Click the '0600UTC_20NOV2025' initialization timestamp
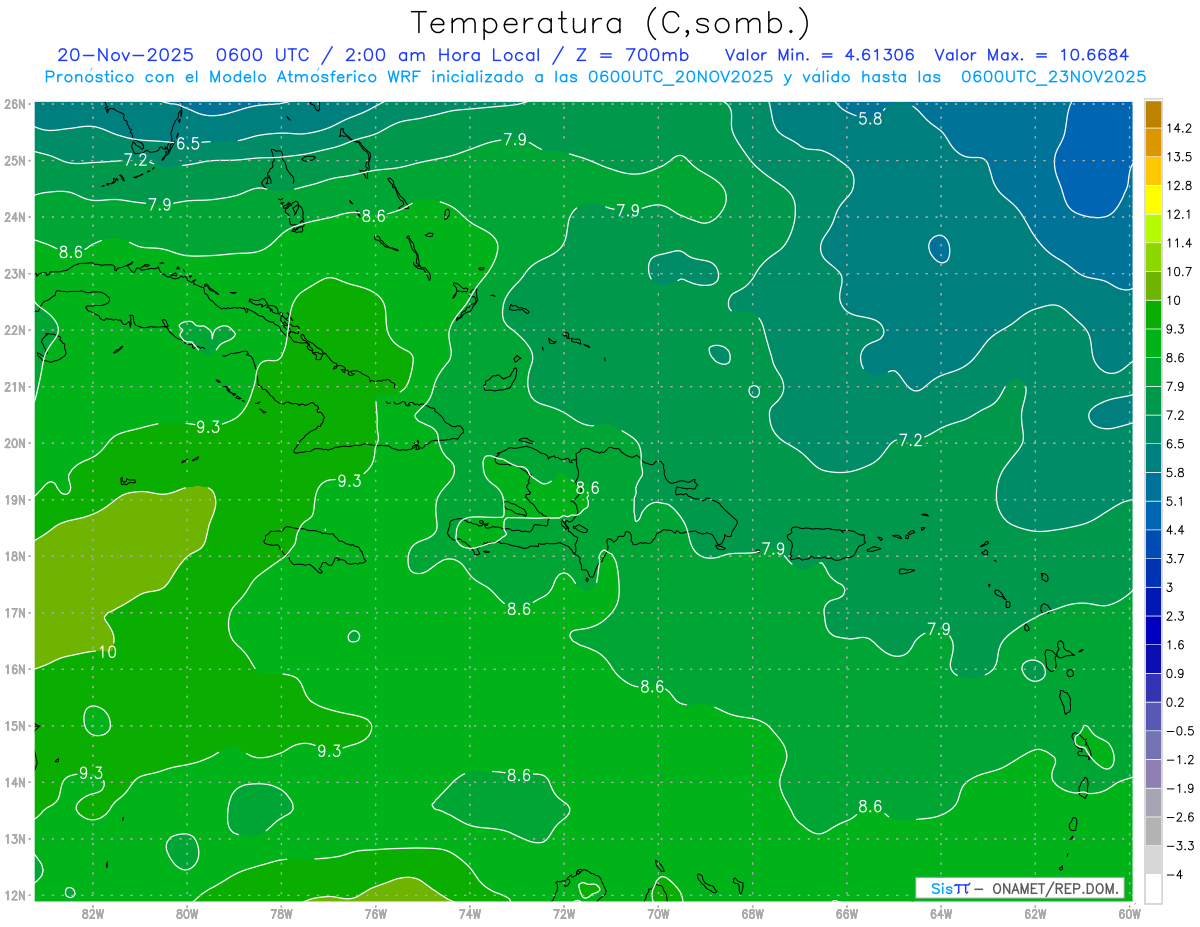Screen dimensions: 1200x927 point(680,76)
